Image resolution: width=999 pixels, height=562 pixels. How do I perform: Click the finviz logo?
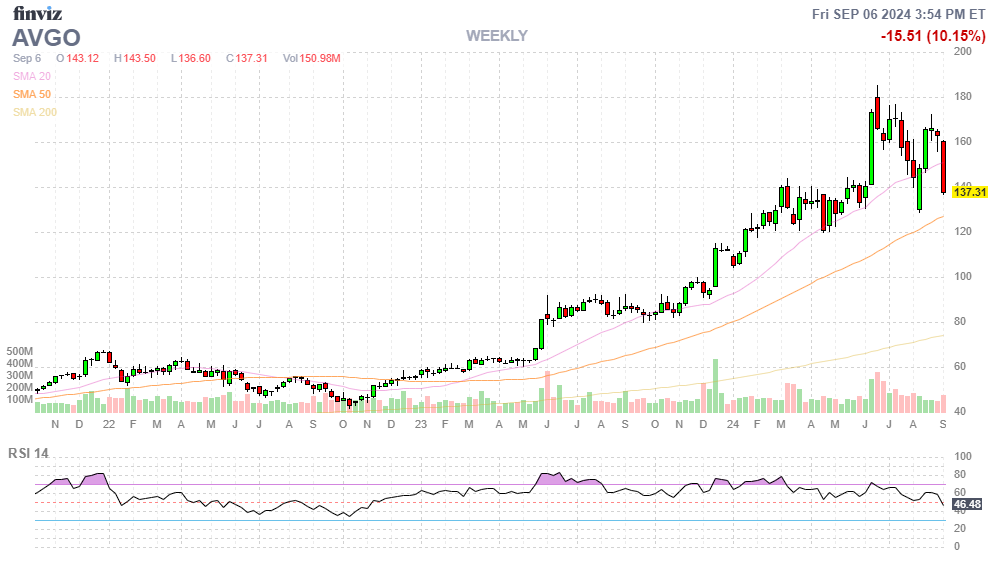40,13
